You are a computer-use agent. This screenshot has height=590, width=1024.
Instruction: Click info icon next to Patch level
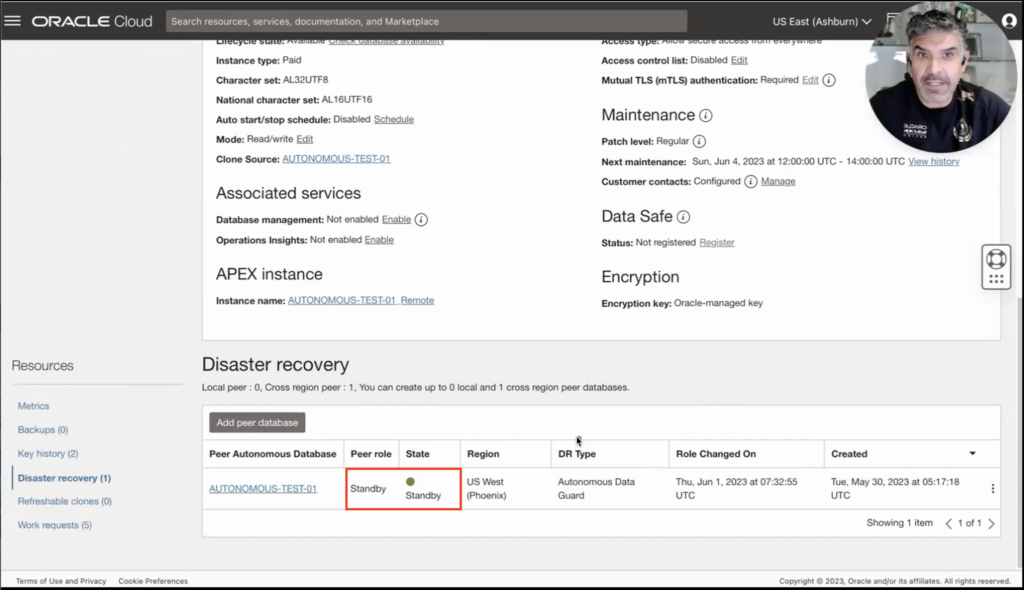pyautogui.click(x=699, y=142)
